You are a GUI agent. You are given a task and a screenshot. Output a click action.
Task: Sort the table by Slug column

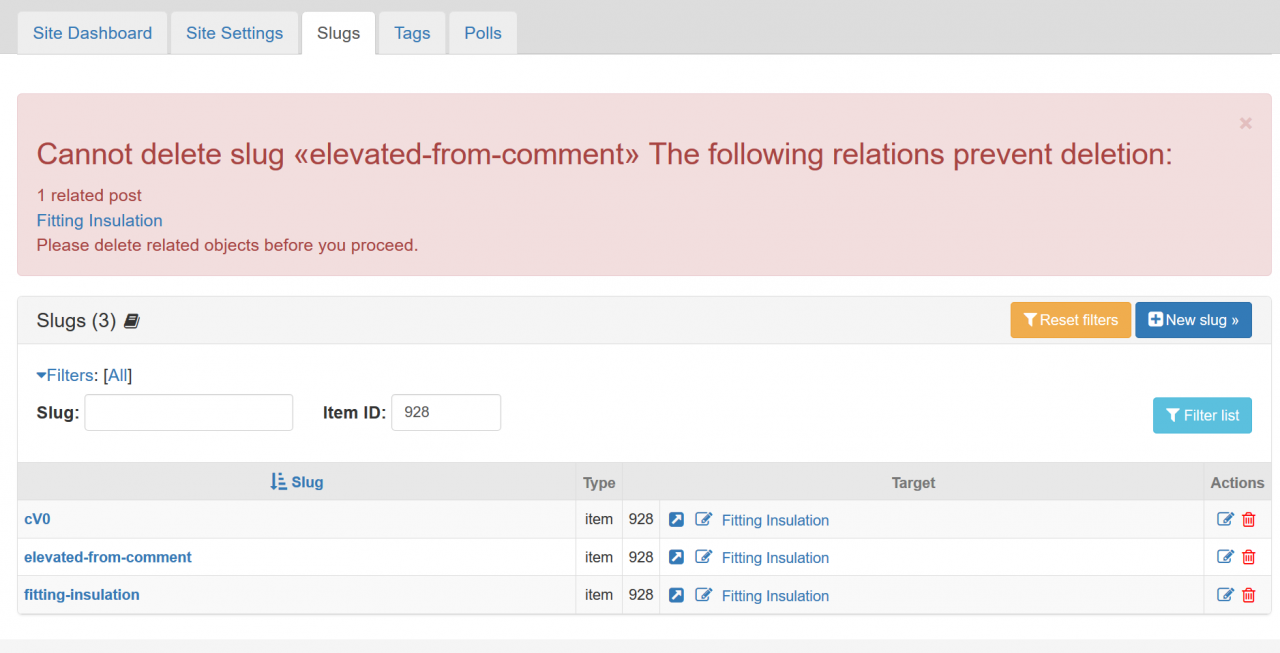[x=297, y=482]
